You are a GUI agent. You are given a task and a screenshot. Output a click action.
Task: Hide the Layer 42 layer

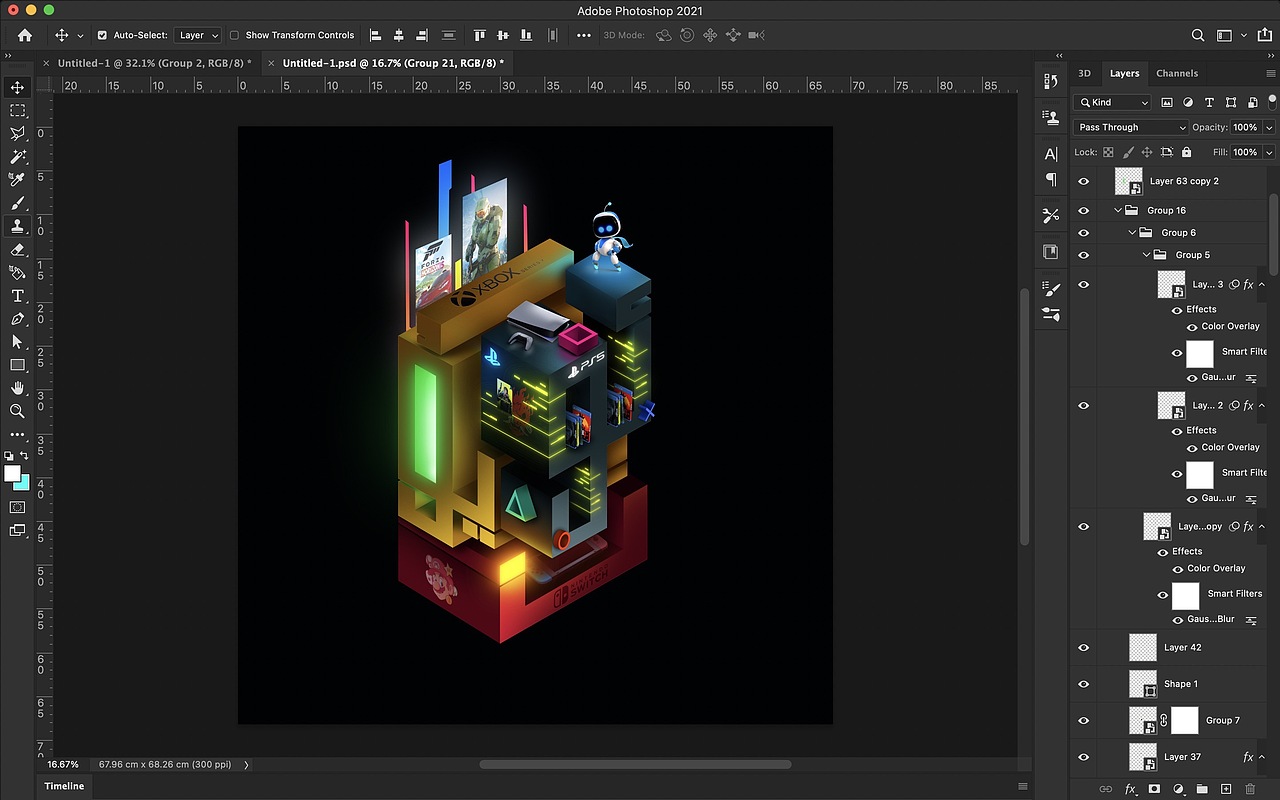click(1083, 648)
